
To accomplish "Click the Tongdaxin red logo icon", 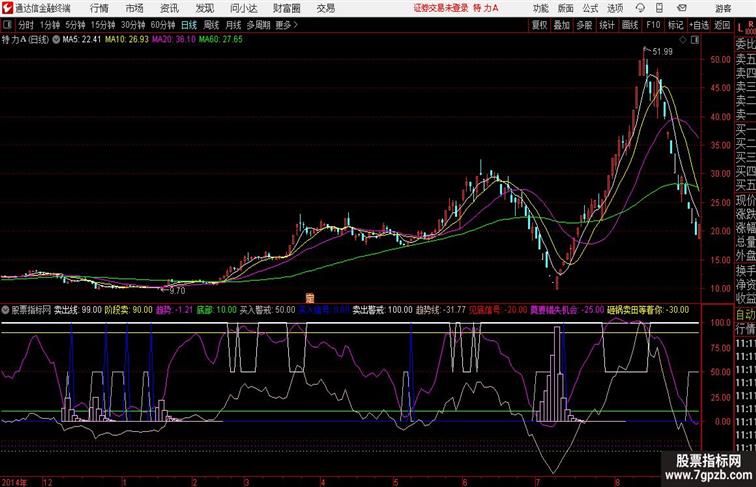I will coord(7,8).
